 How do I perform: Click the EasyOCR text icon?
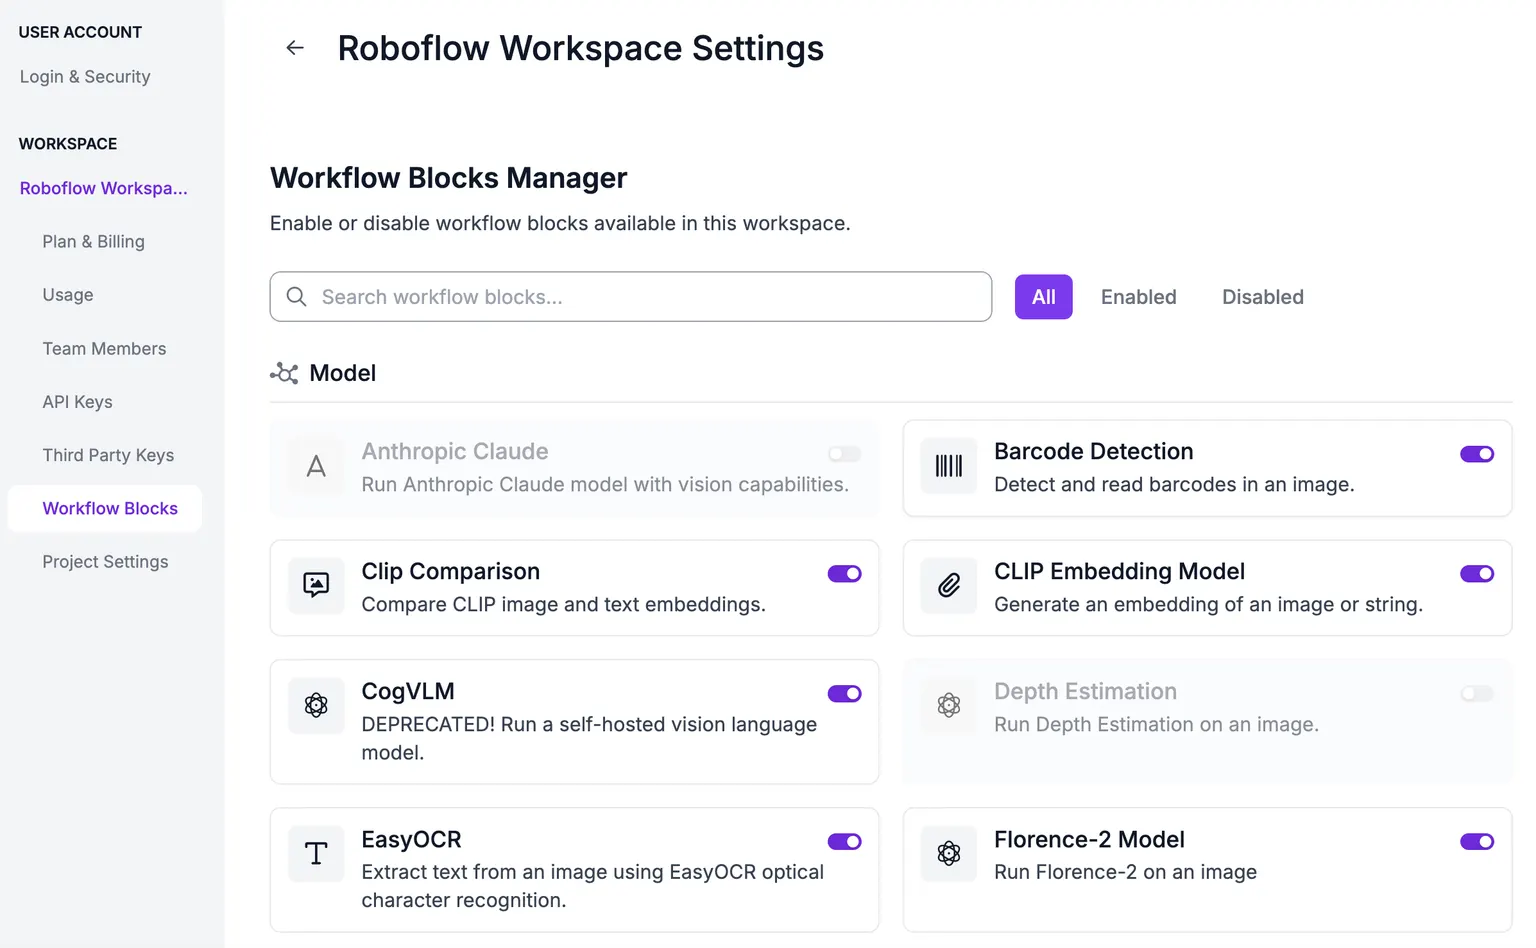[x=316, y=854]
